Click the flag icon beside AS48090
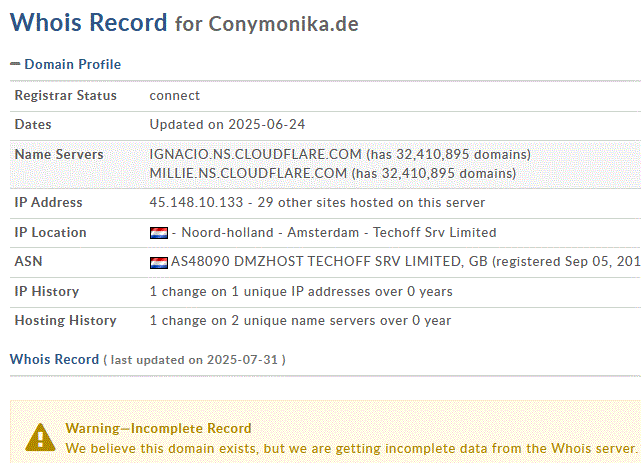 pos(158,263)
